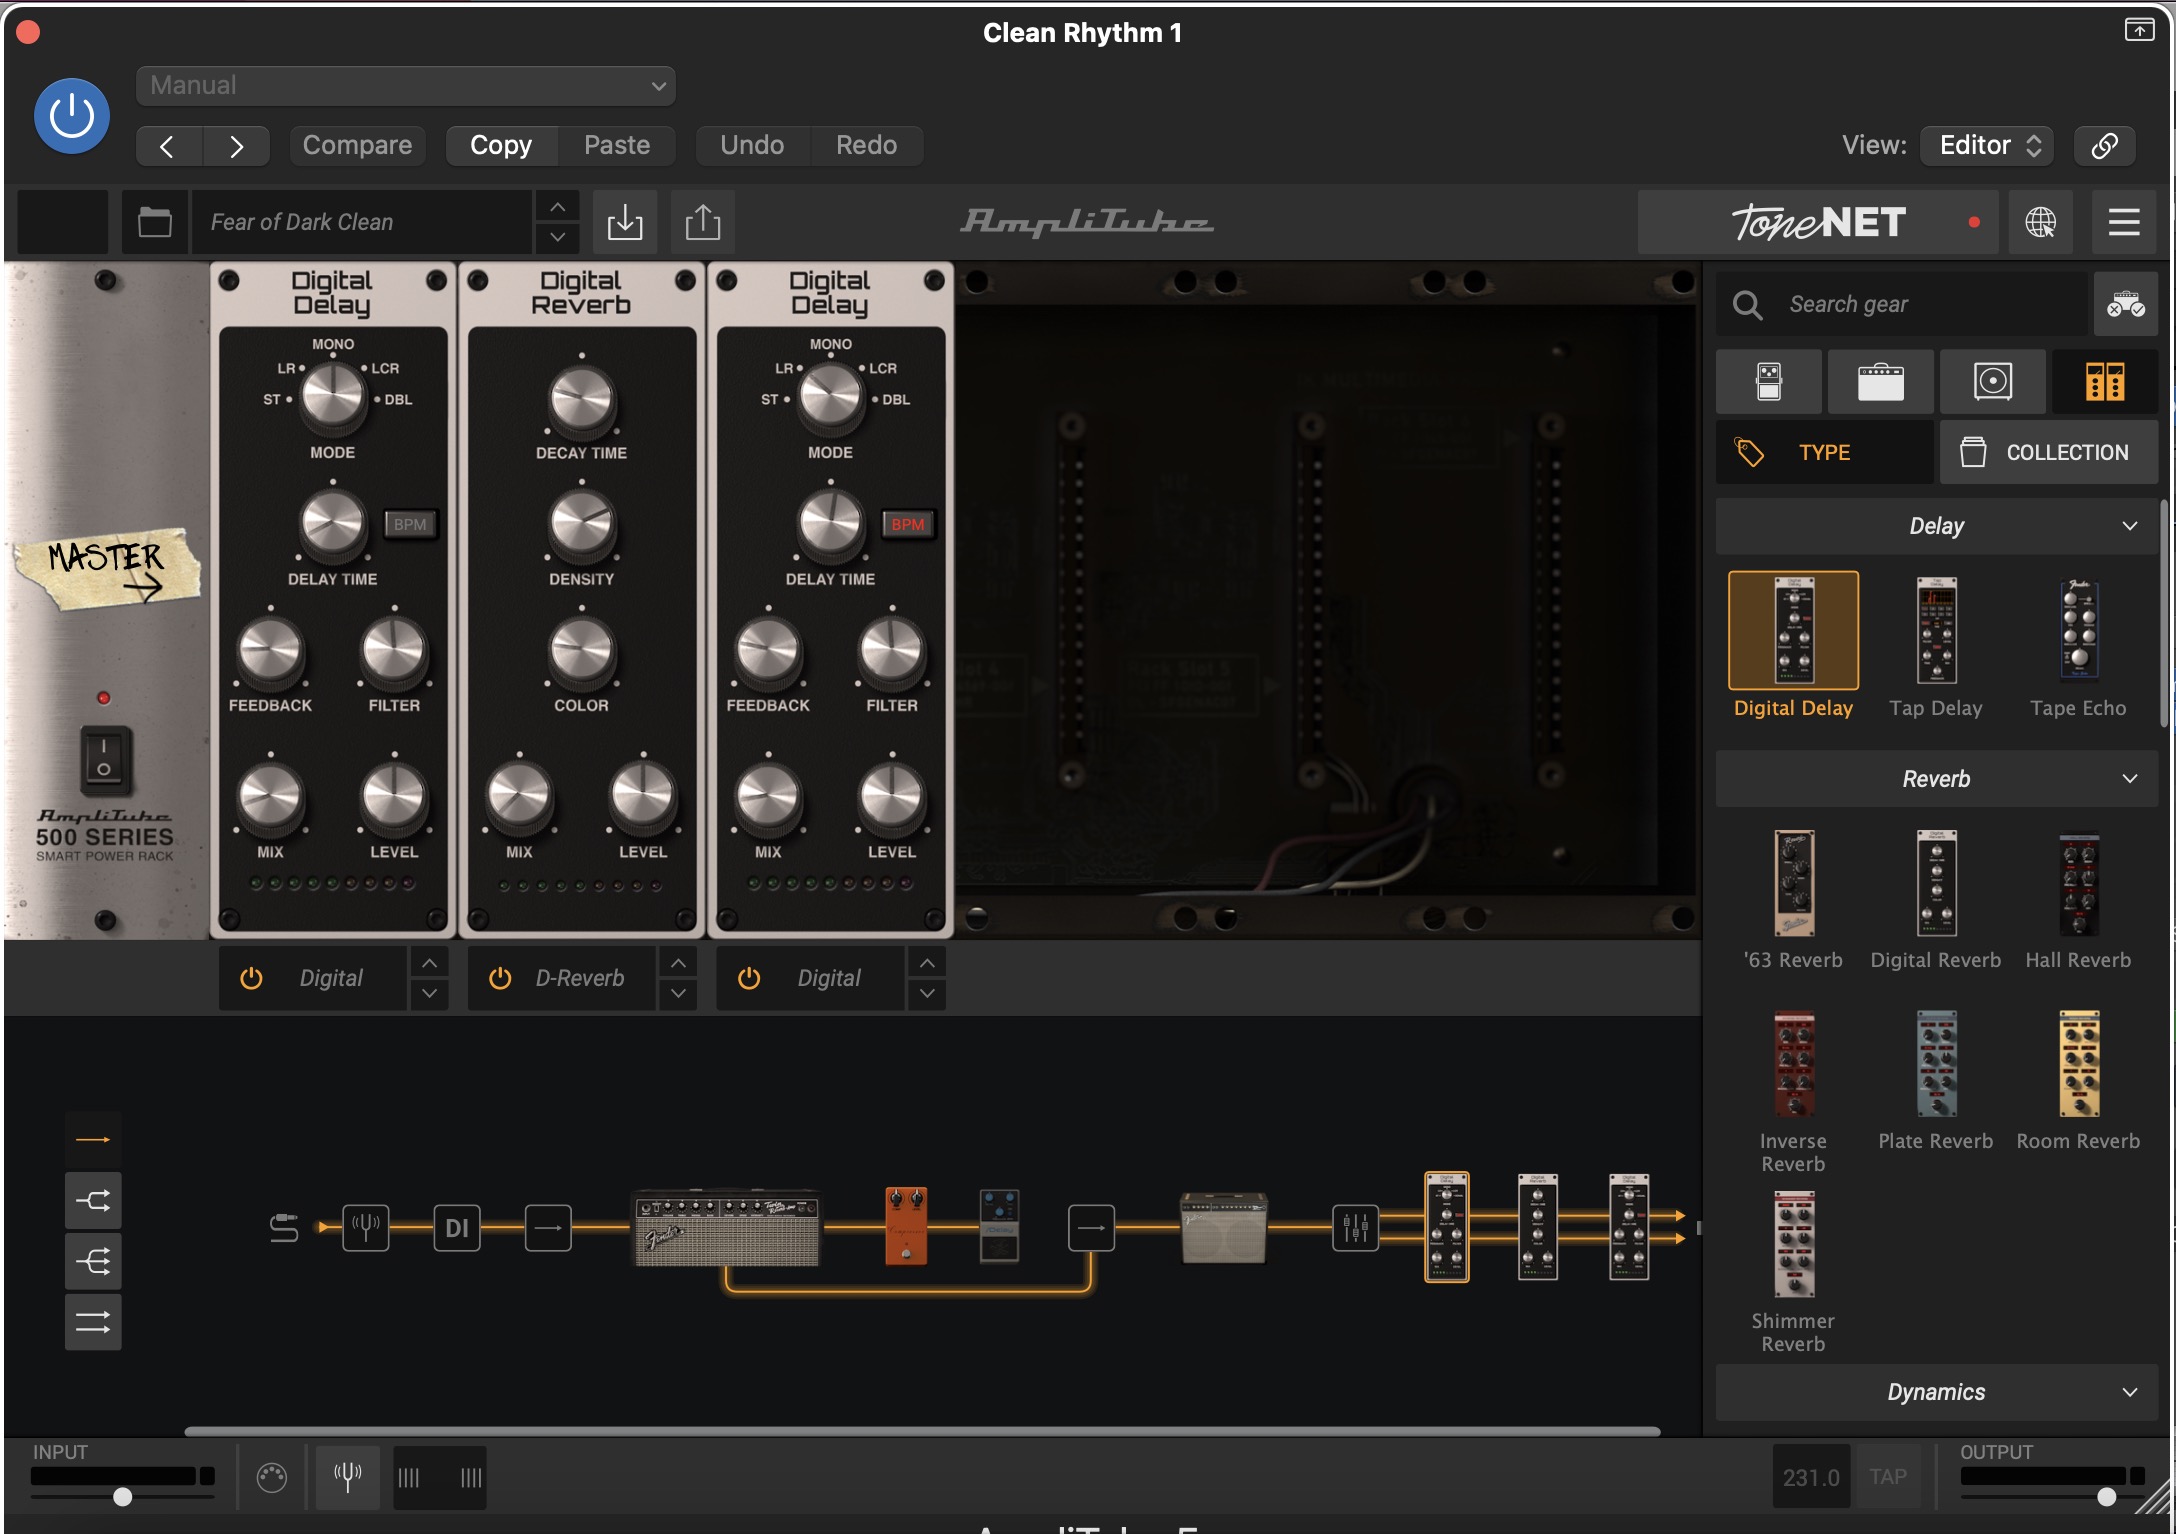Select last rack module in signal chain
Viewport: 2176px width, 1534px height.
click(1629, 1227)
